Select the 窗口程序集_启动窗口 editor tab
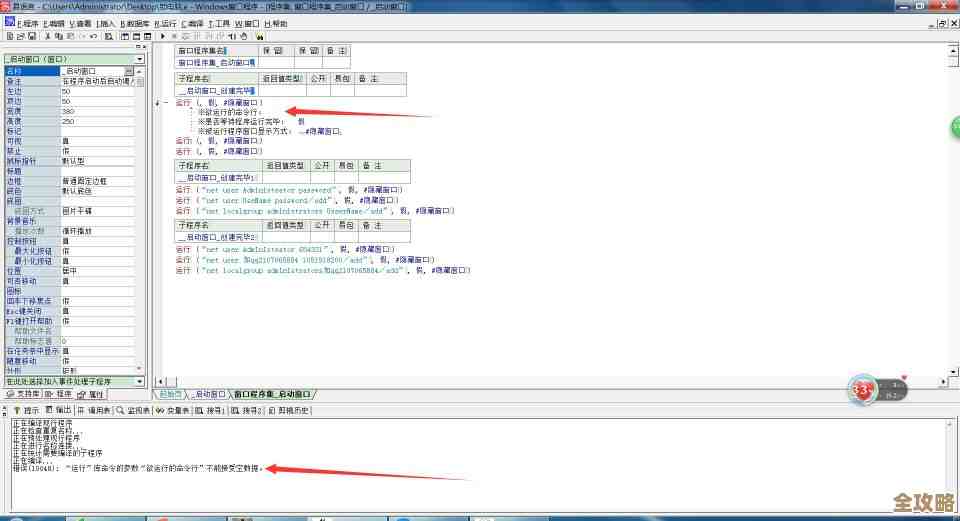The image size is (960, 521). click(272, 394)
